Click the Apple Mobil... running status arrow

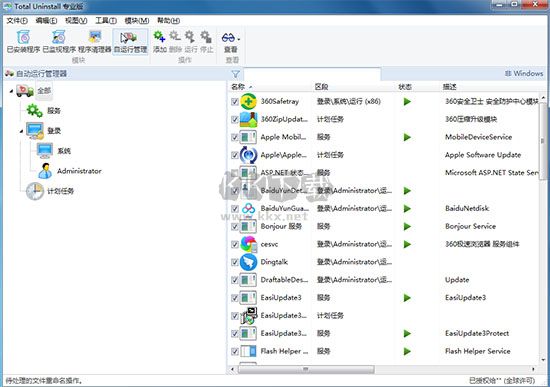(x=407, y=137)
